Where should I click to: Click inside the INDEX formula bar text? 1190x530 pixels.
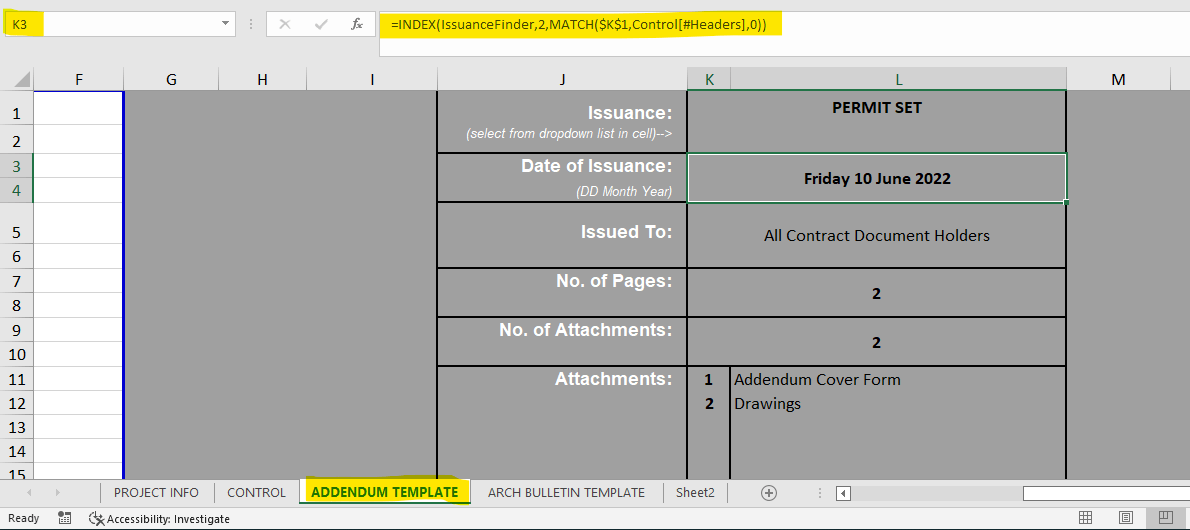tap(578, 25)
